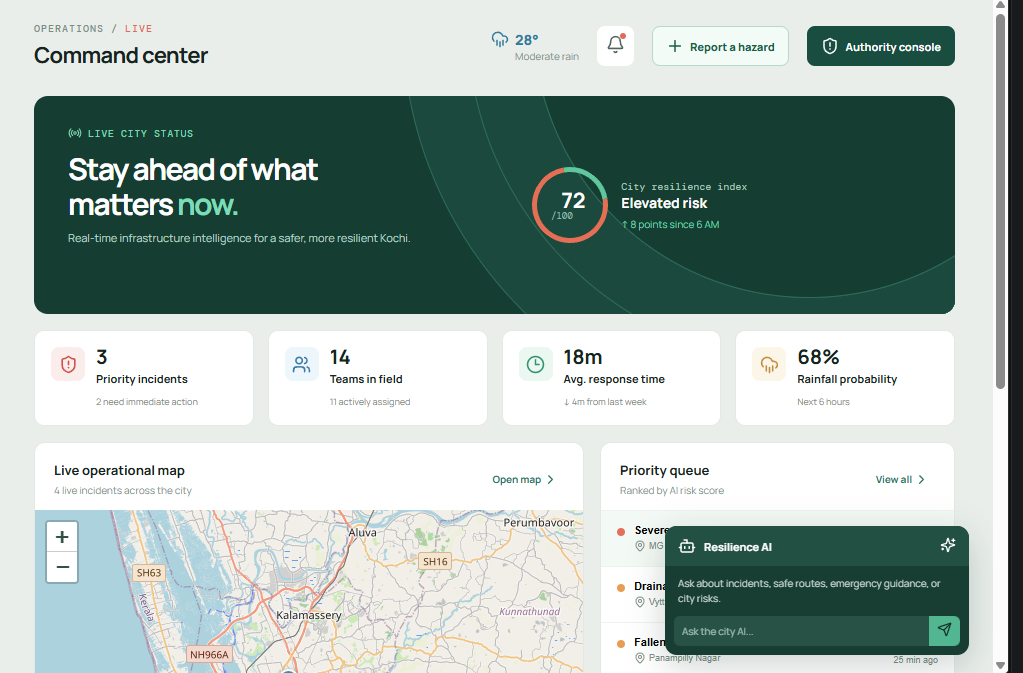This screenshot has height=673, width=1023.
Task: Click the Rainfall probability cloud icon
Action: 769,364
